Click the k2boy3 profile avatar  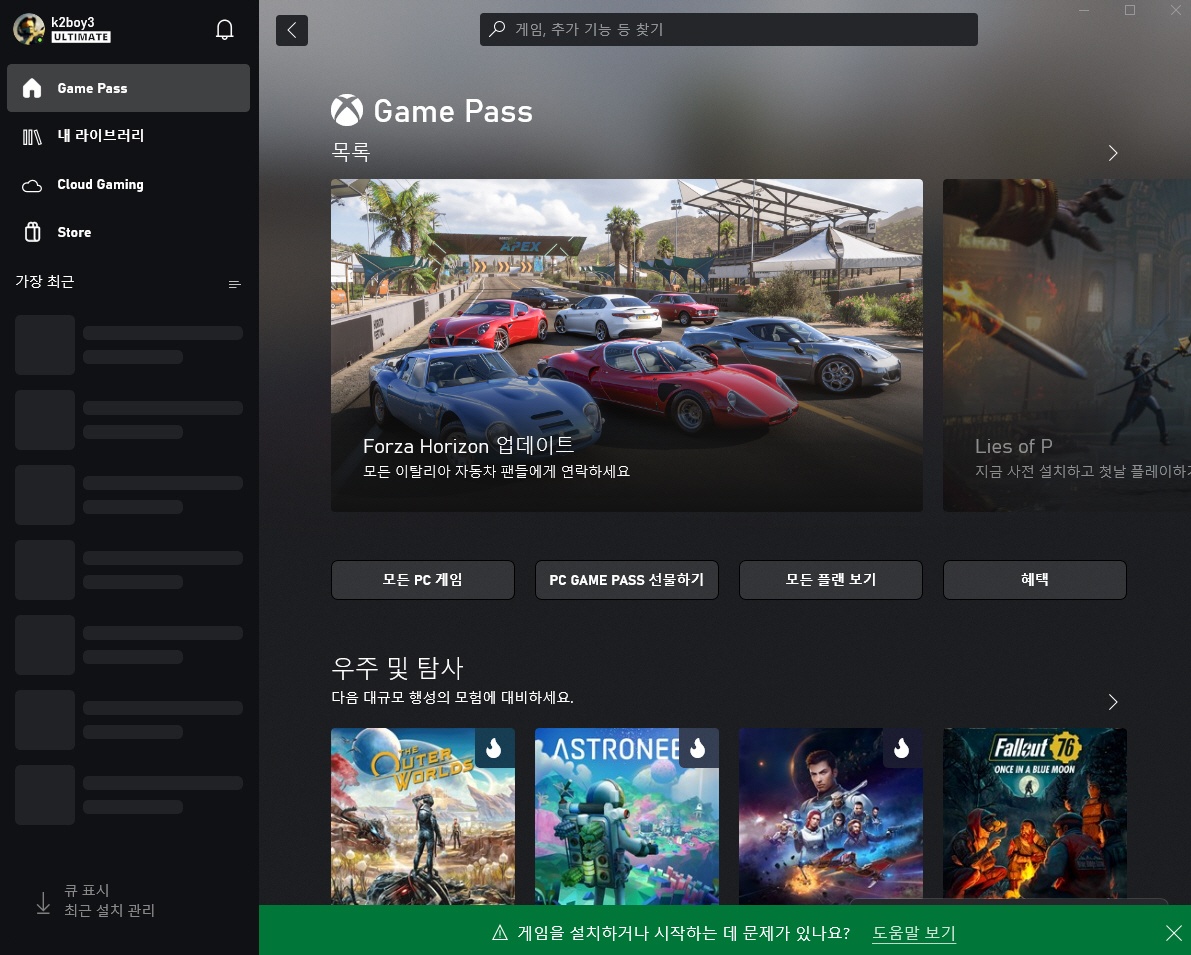pos(29,29)
